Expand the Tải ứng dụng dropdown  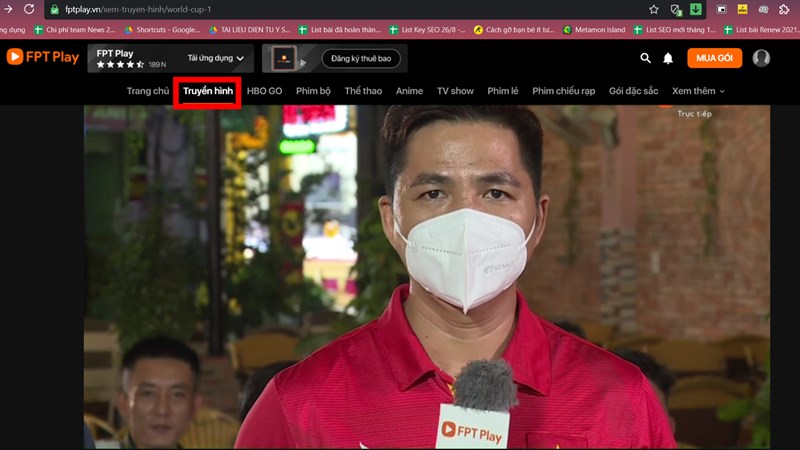tap(215, 58)
